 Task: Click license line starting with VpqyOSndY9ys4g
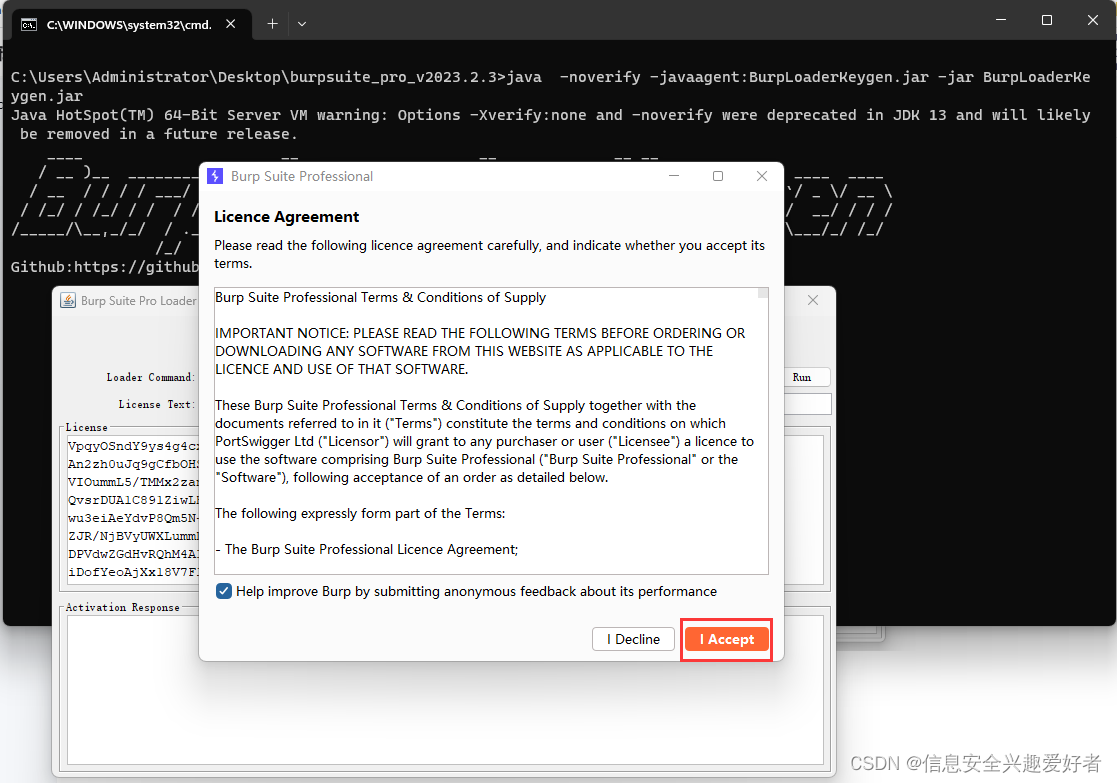point(133,447)
